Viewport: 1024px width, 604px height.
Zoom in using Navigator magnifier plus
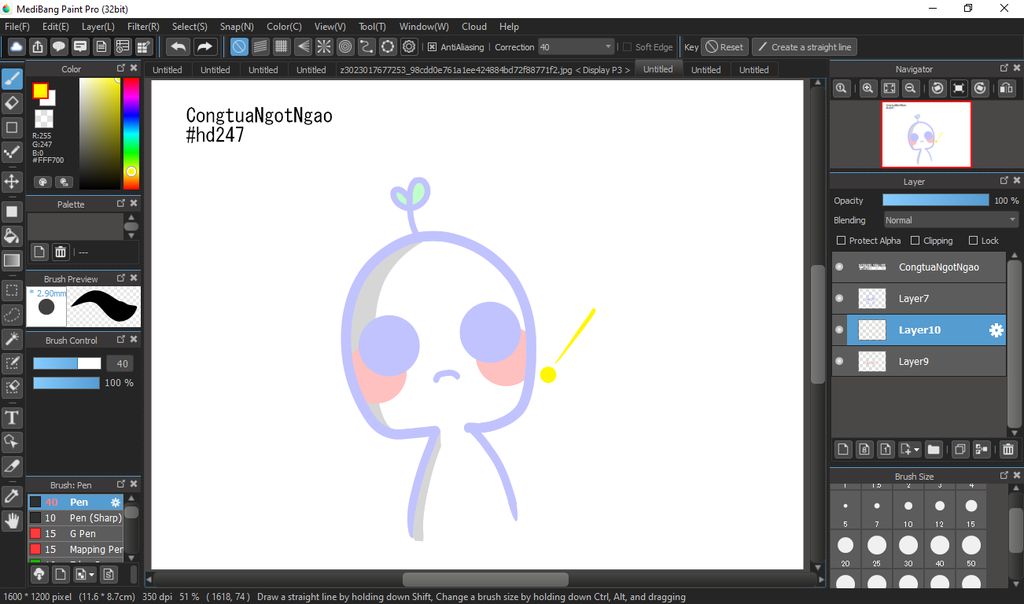pyautogui.click(x=867, y=88)
